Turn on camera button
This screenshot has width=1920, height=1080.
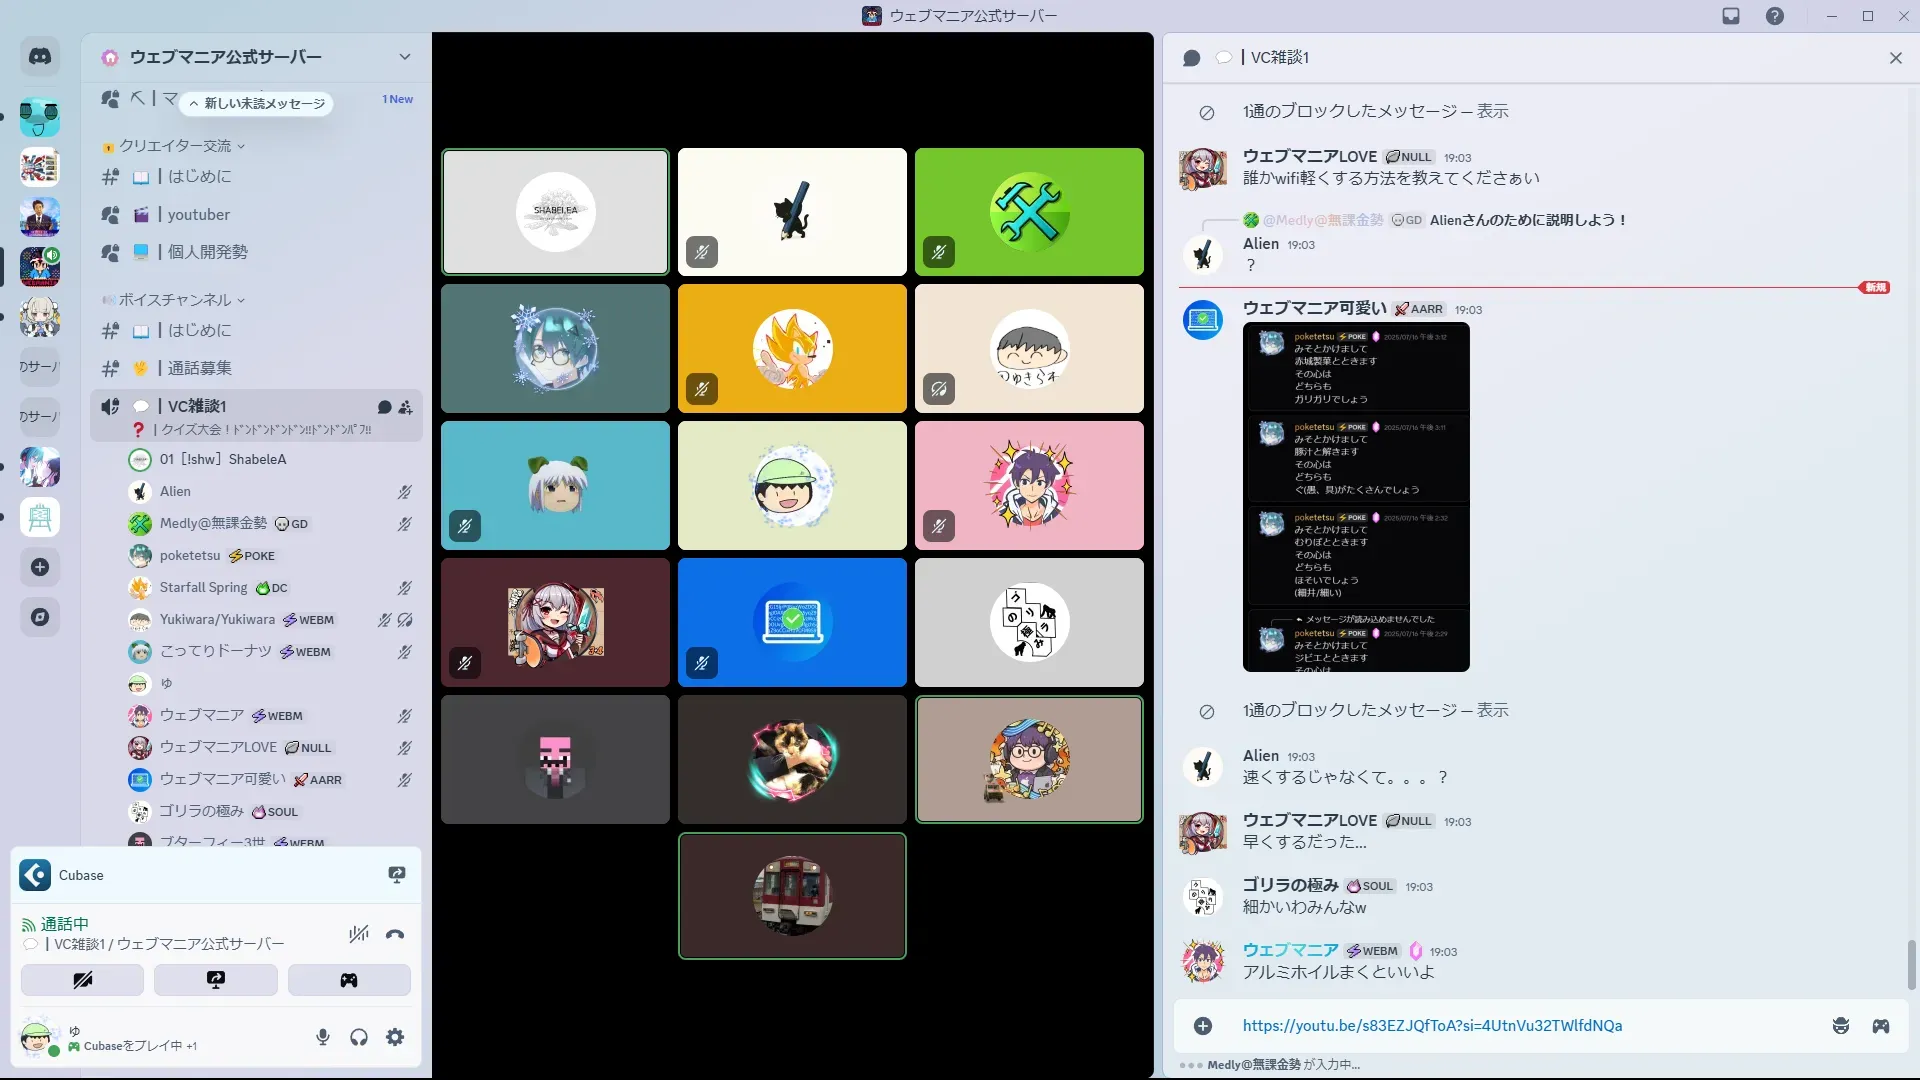(82, 980)
